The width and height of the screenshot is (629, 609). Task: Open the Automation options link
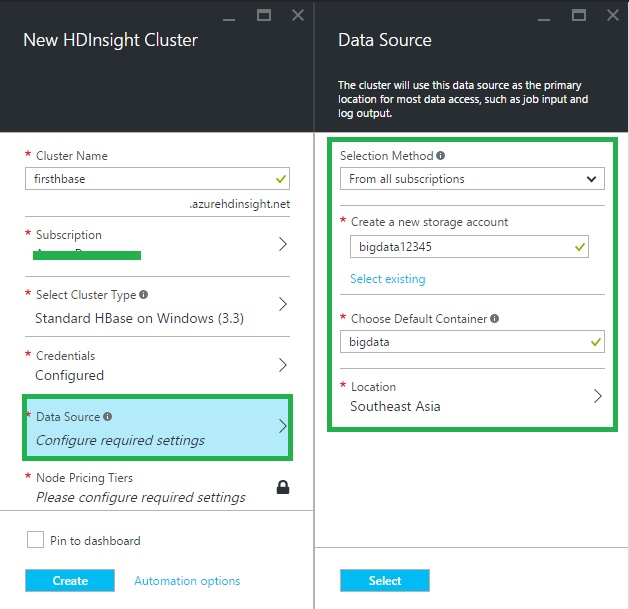(x=187, y=581)
